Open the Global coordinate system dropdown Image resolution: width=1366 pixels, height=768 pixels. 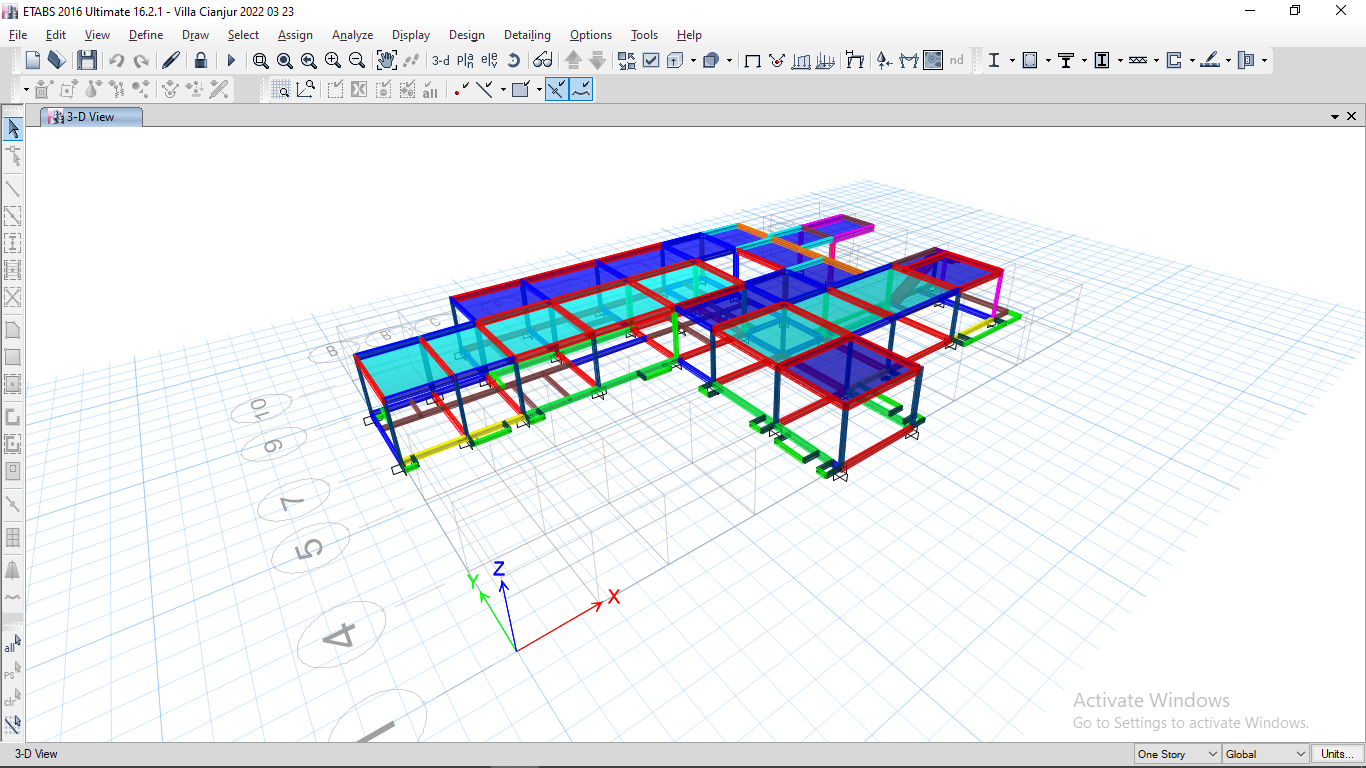point(1265,754)
